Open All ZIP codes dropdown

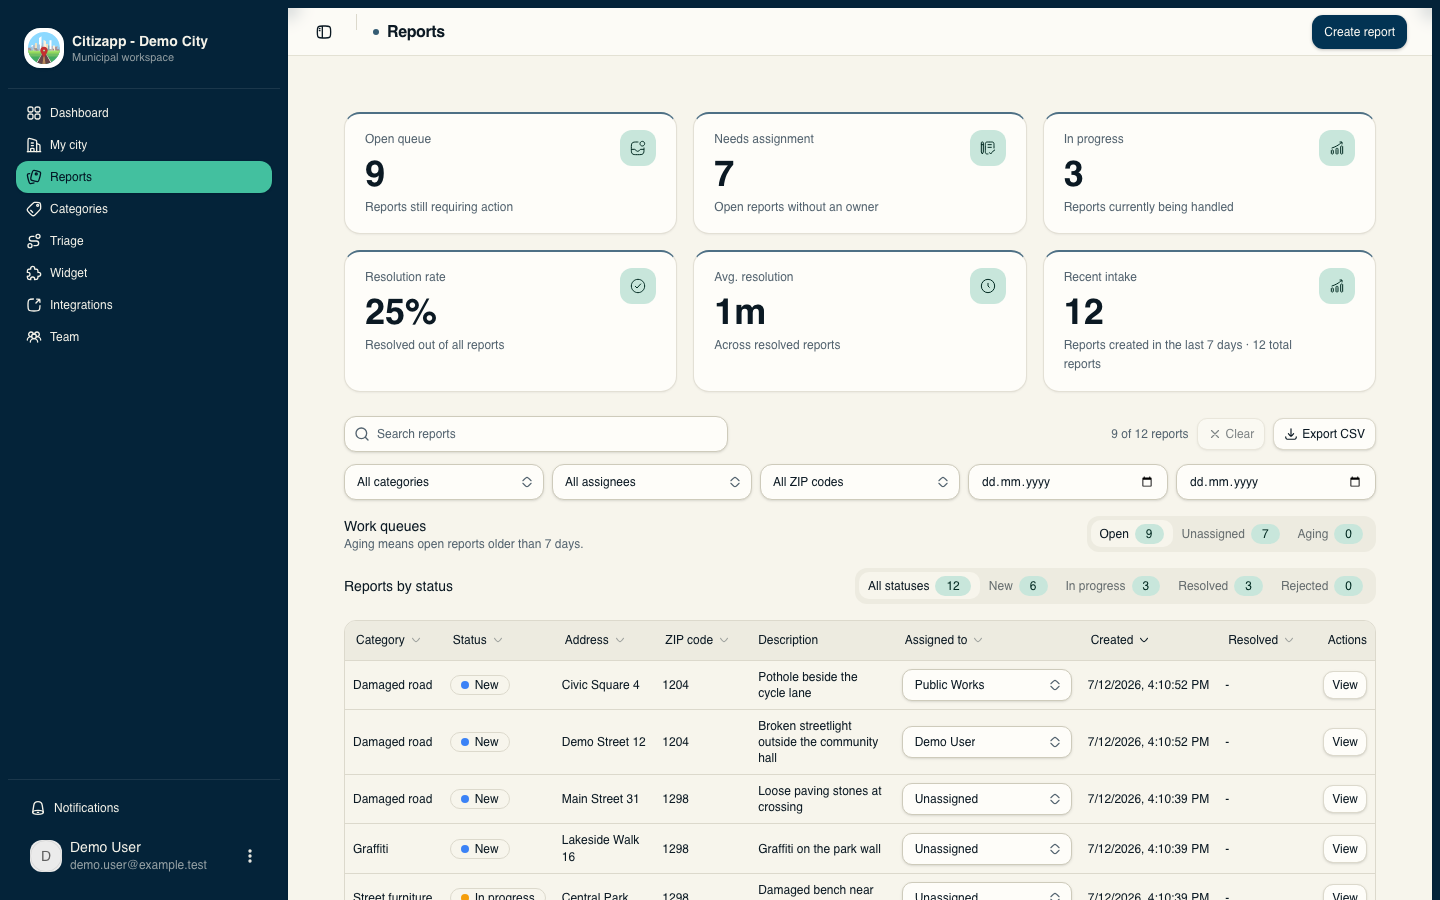860,482
